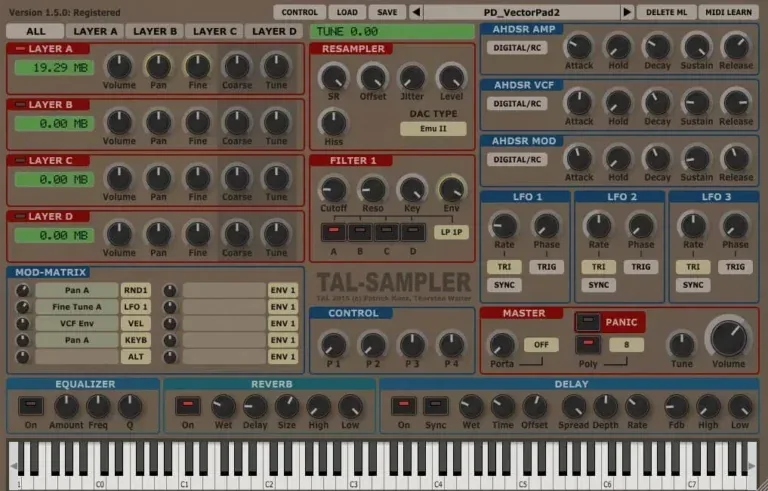Click the Filter 1 Cutoff knob
The width and height of the screenshot is (768, 491).
click(334, 189)
